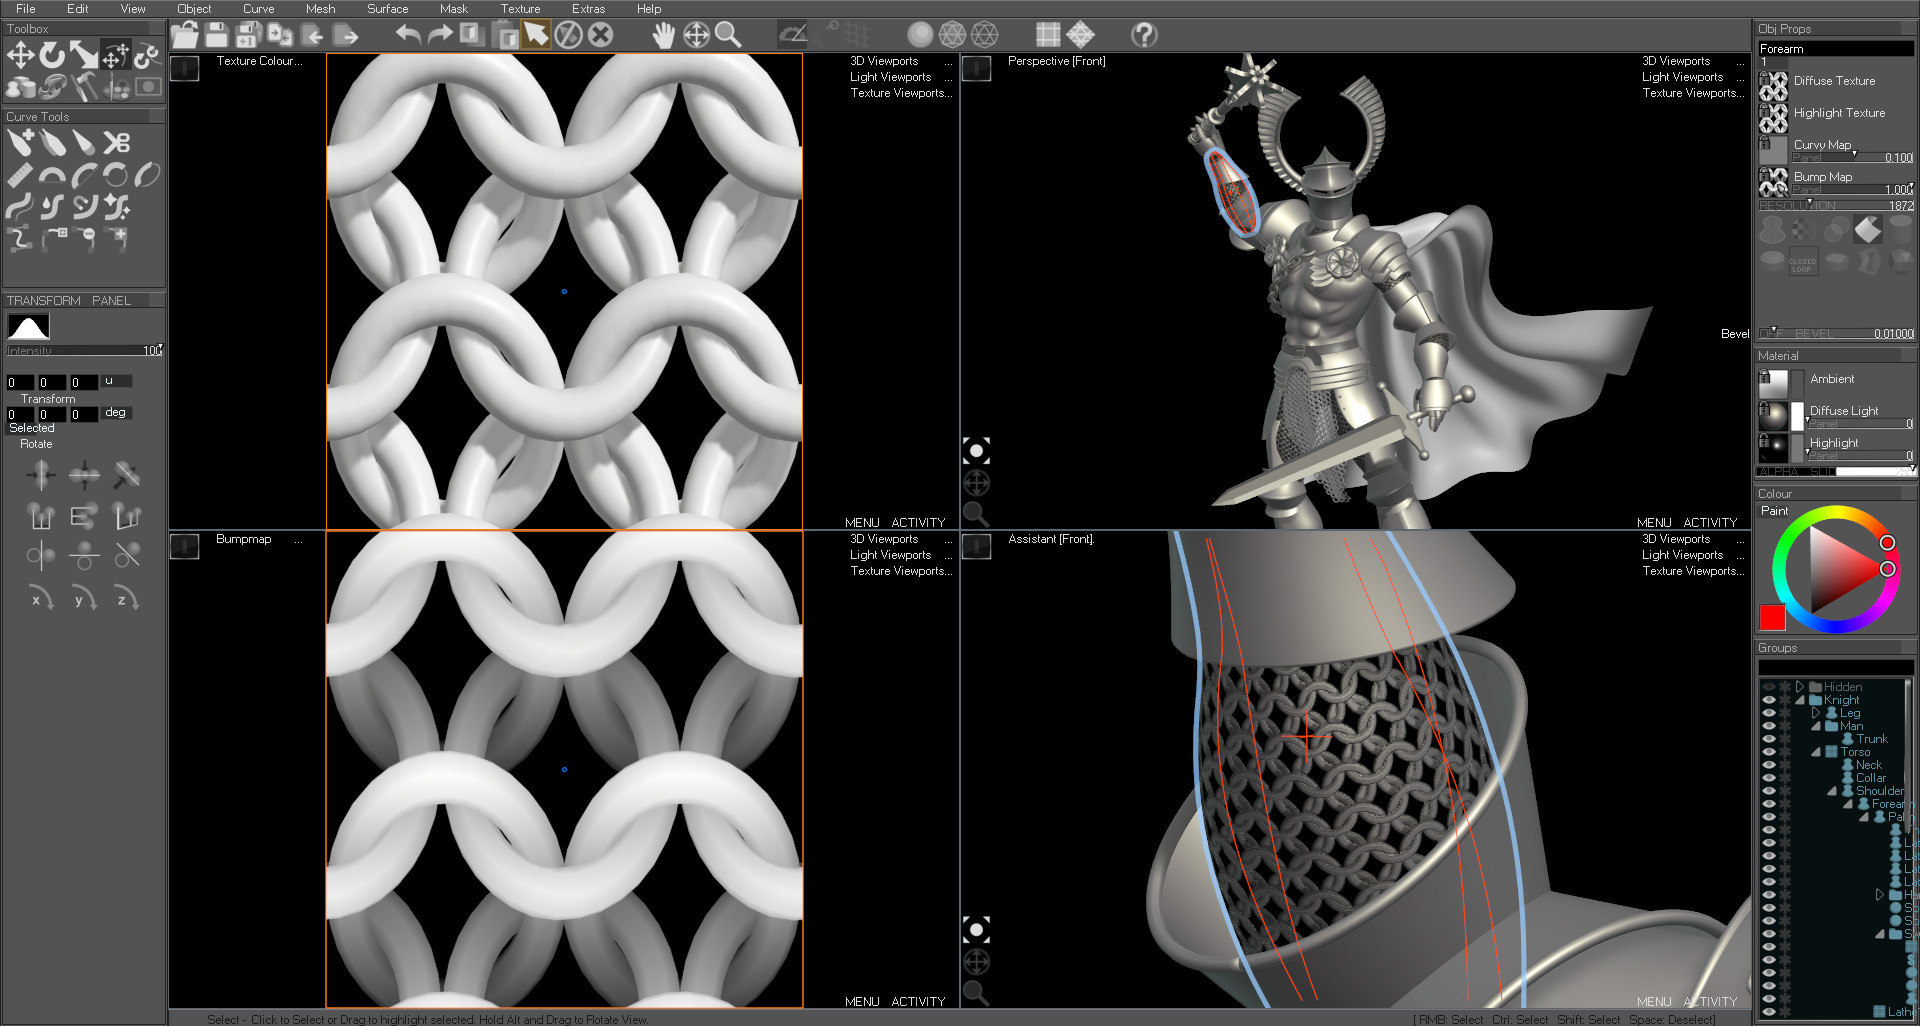Expand the Hidden folder in Groups

point(1800,686)
